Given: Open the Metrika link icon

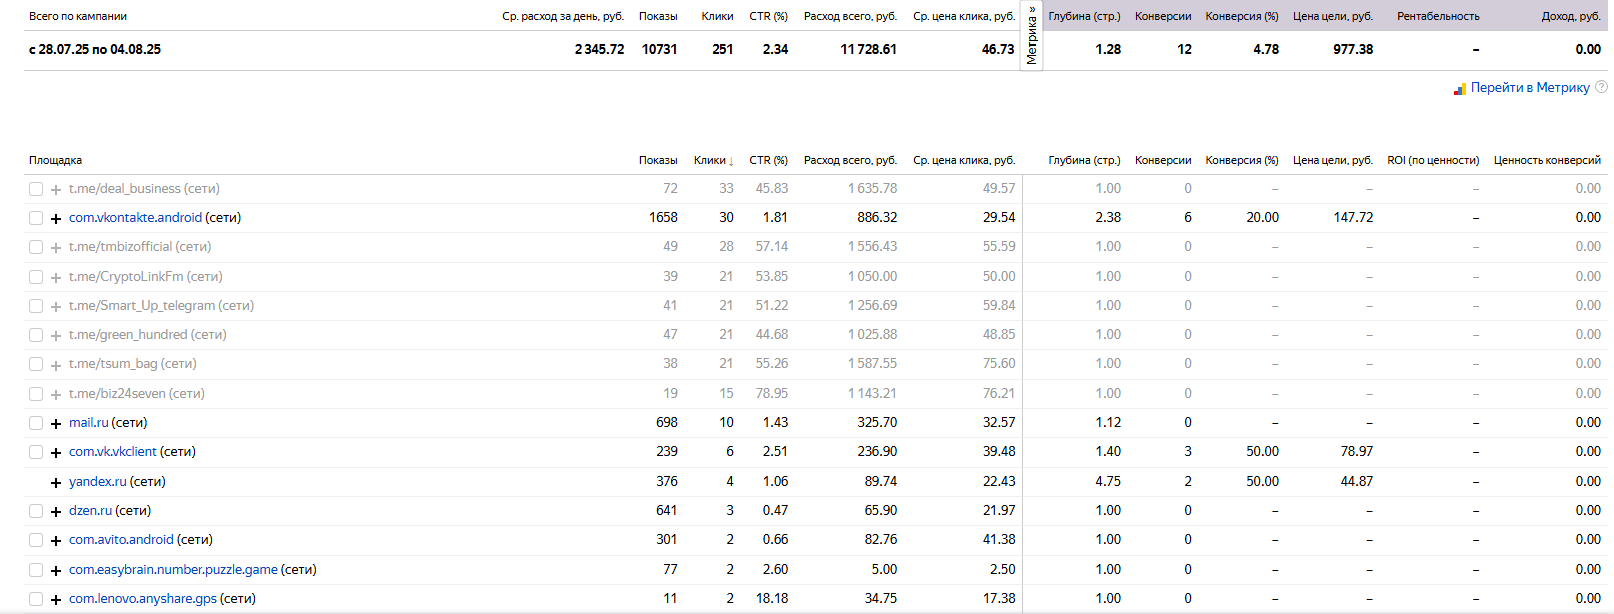Looking at the screenshot, I should 1459,89.
